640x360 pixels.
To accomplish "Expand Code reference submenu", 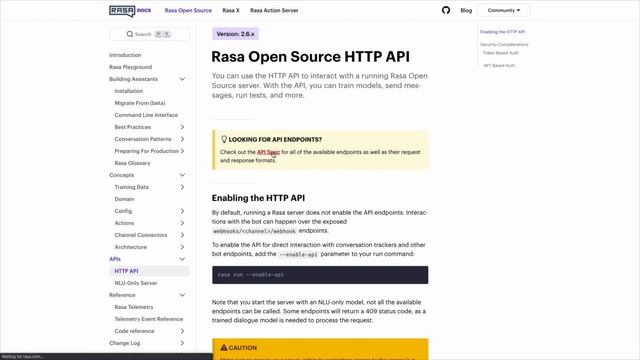I will point(182,331).
